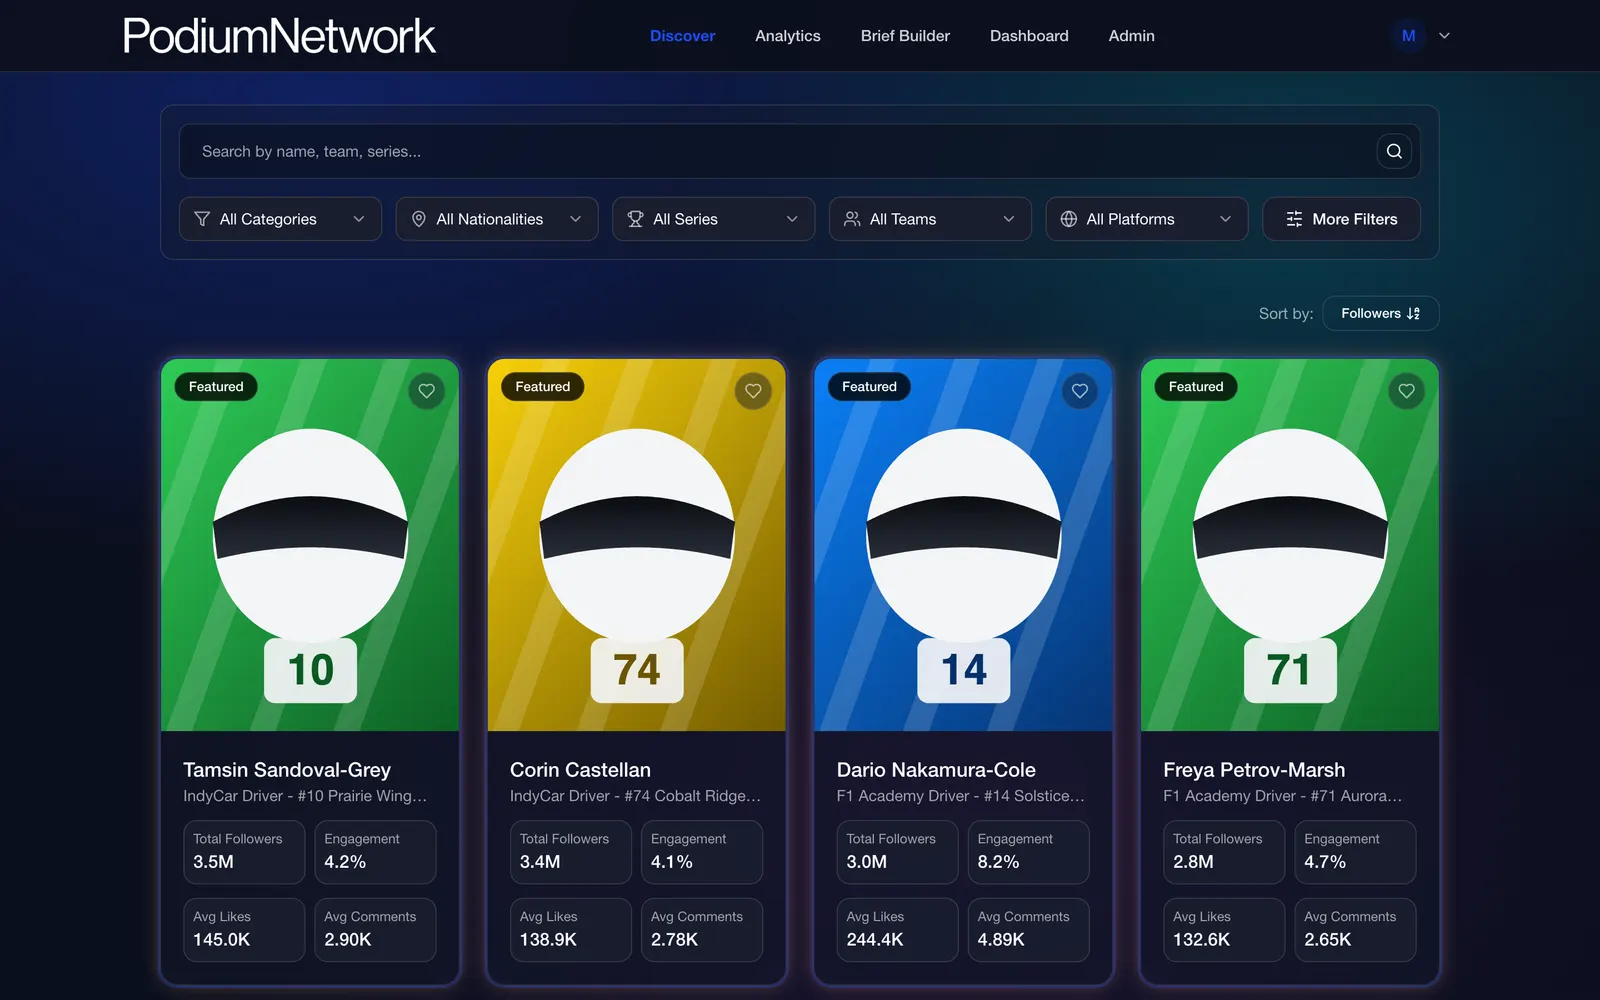Click the PodiumNetwork logo

[x=279, y=36]
